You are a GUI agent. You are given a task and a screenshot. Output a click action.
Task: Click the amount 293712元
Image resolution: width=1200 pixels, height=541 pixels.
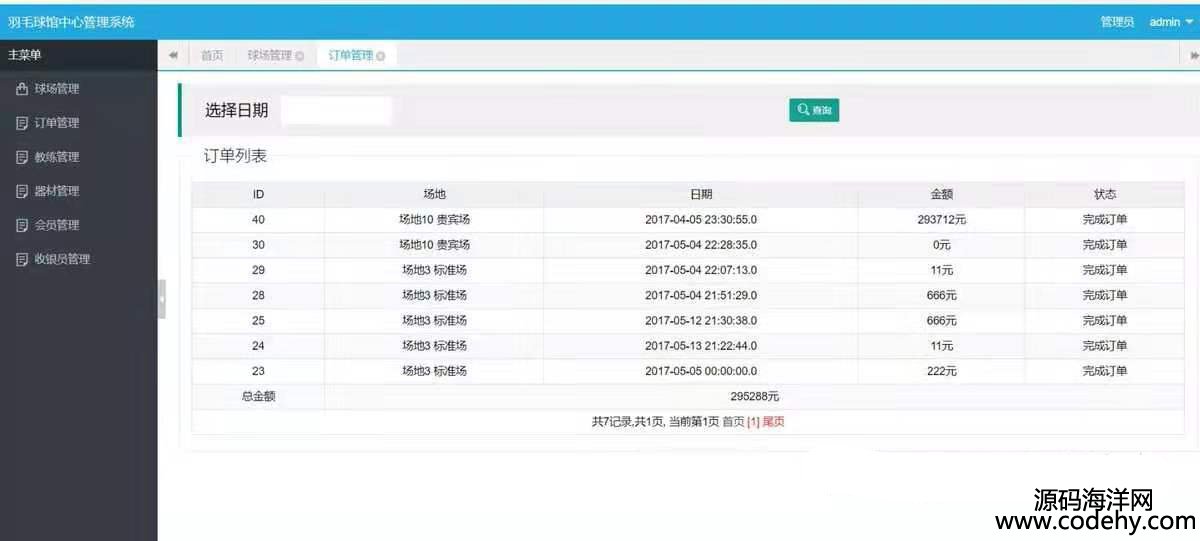(x=941, y=219)
